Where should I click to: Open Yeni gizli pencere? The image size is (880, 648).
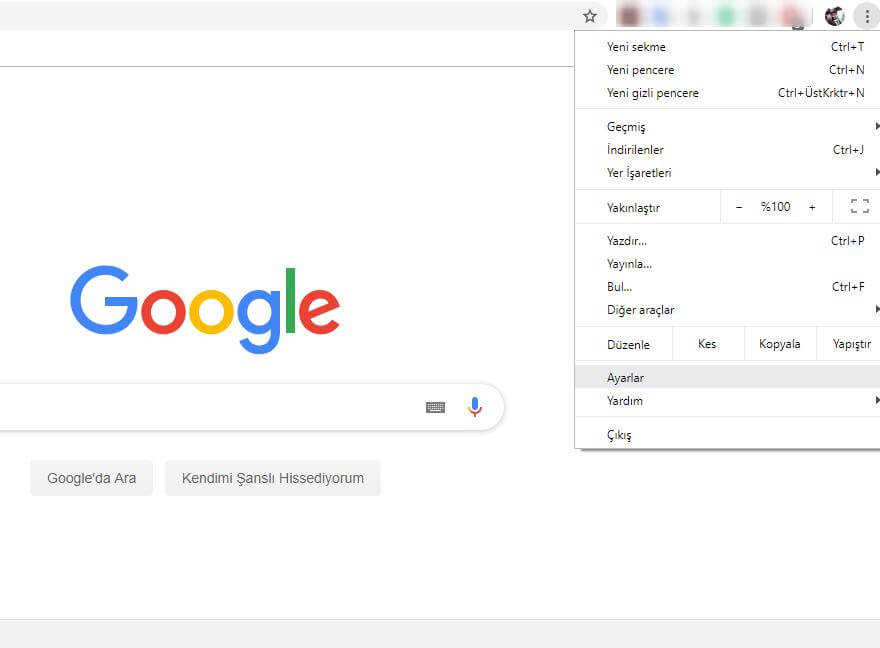pyautogui.click(x=727, y=93)
